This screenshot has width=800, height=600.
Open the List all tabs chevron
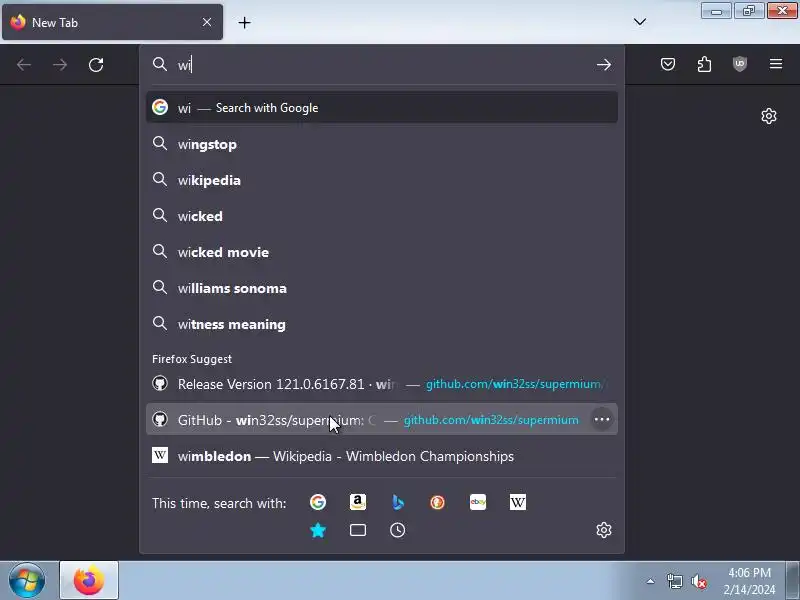tap(640, 22)
